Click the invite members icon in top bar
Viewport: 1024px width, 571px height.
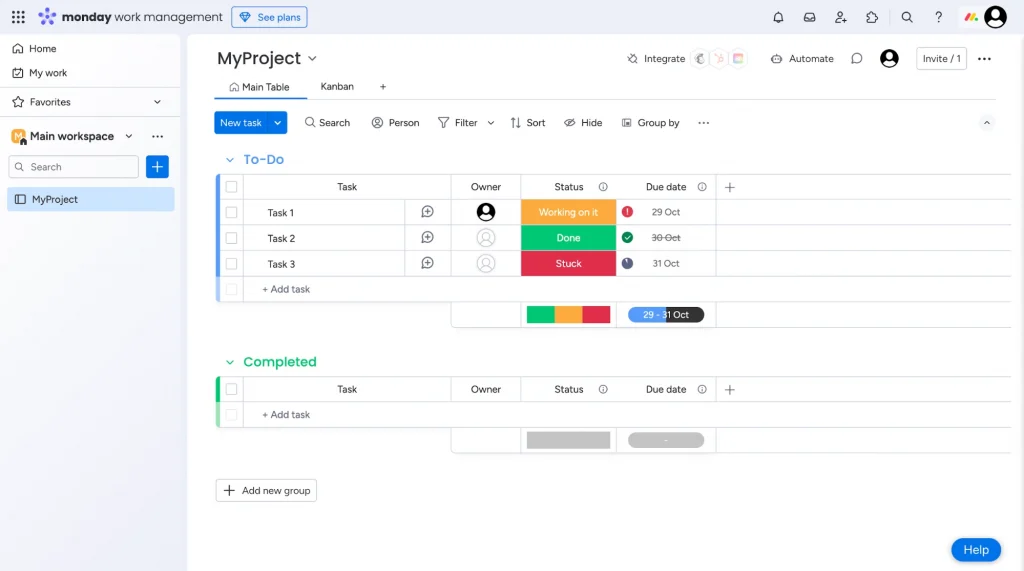click(840, 17)
